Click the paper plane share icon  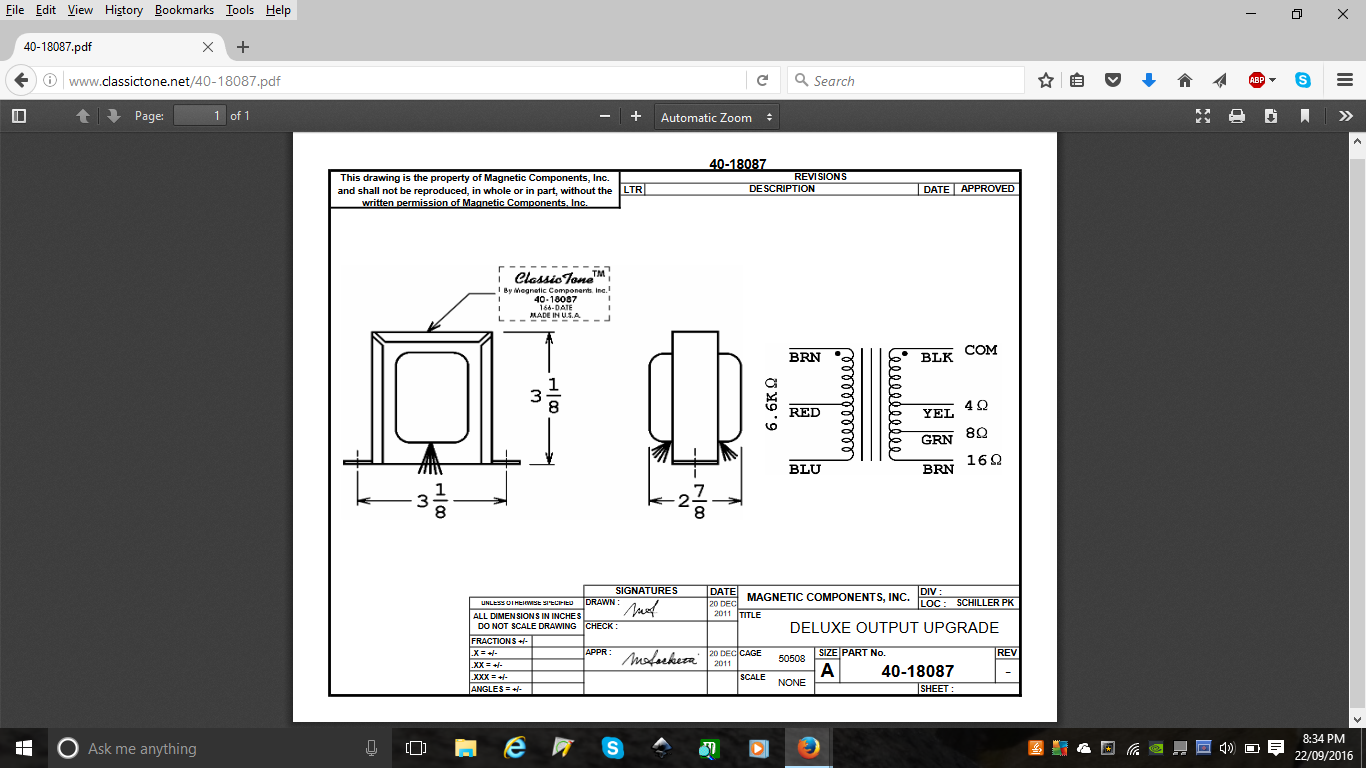[1220, 80]
